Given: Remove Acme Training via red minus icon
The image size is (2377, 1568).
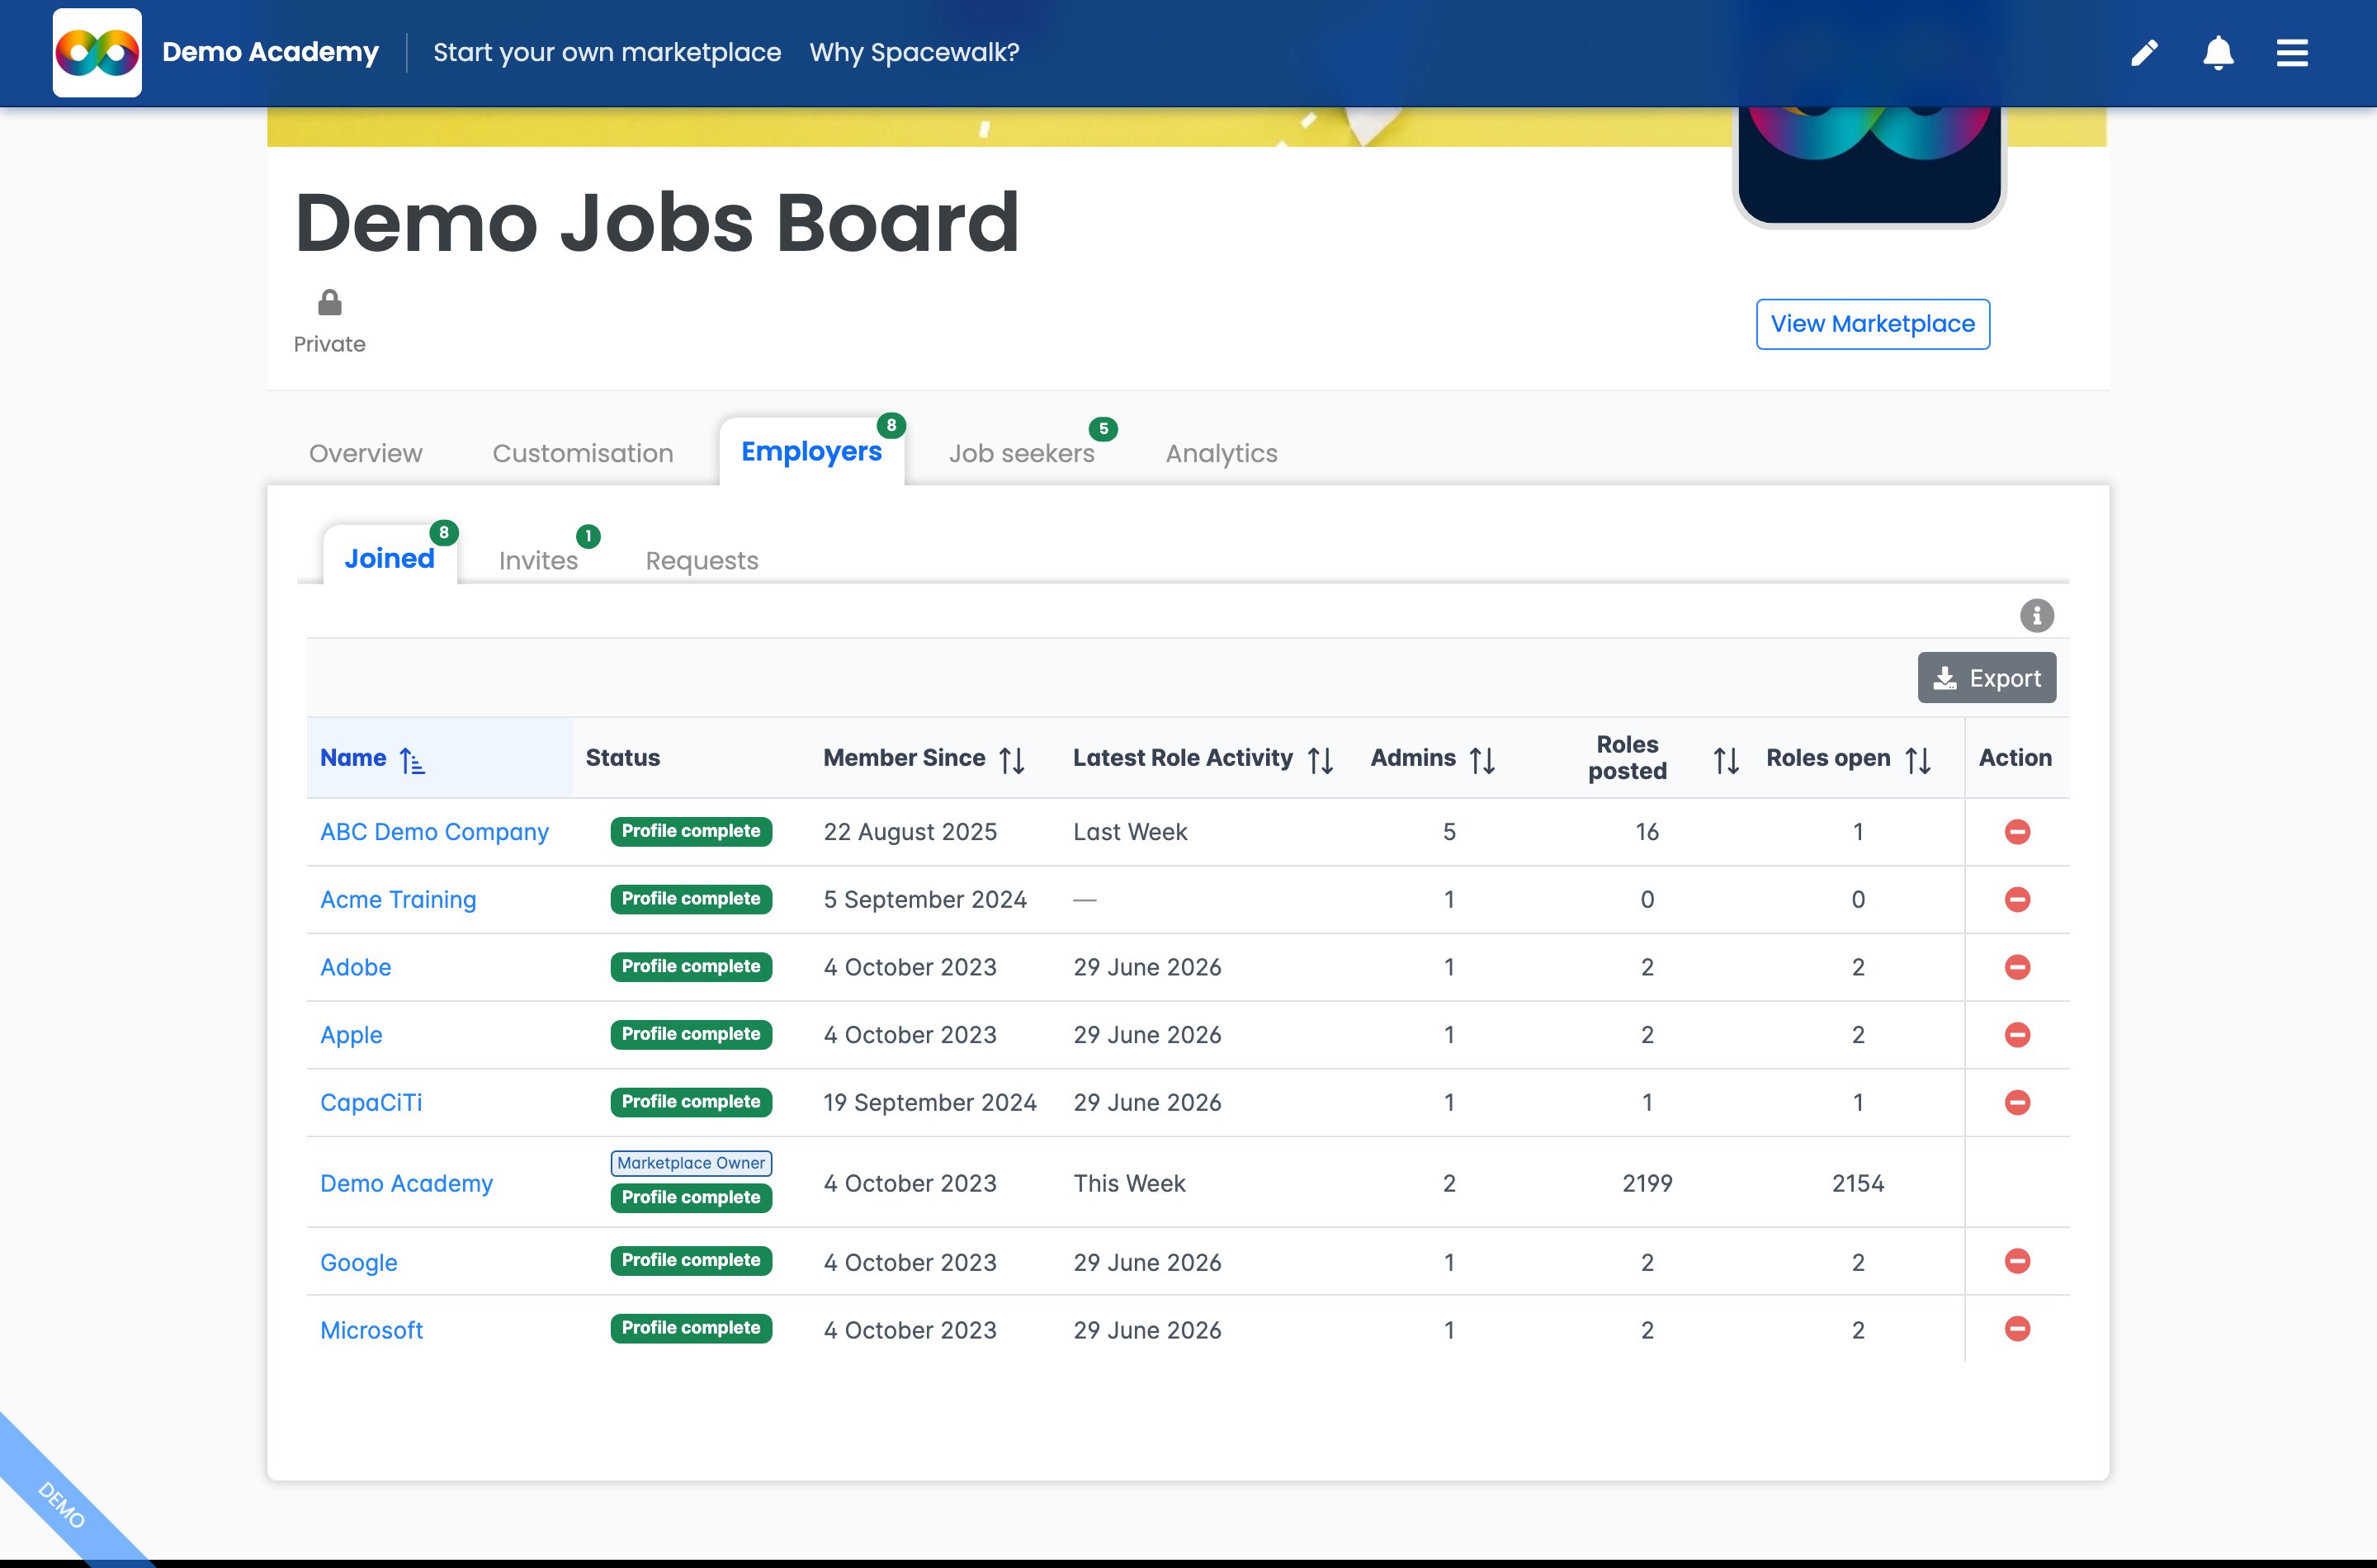Looking at the screenshot, I should point(2017,899).
